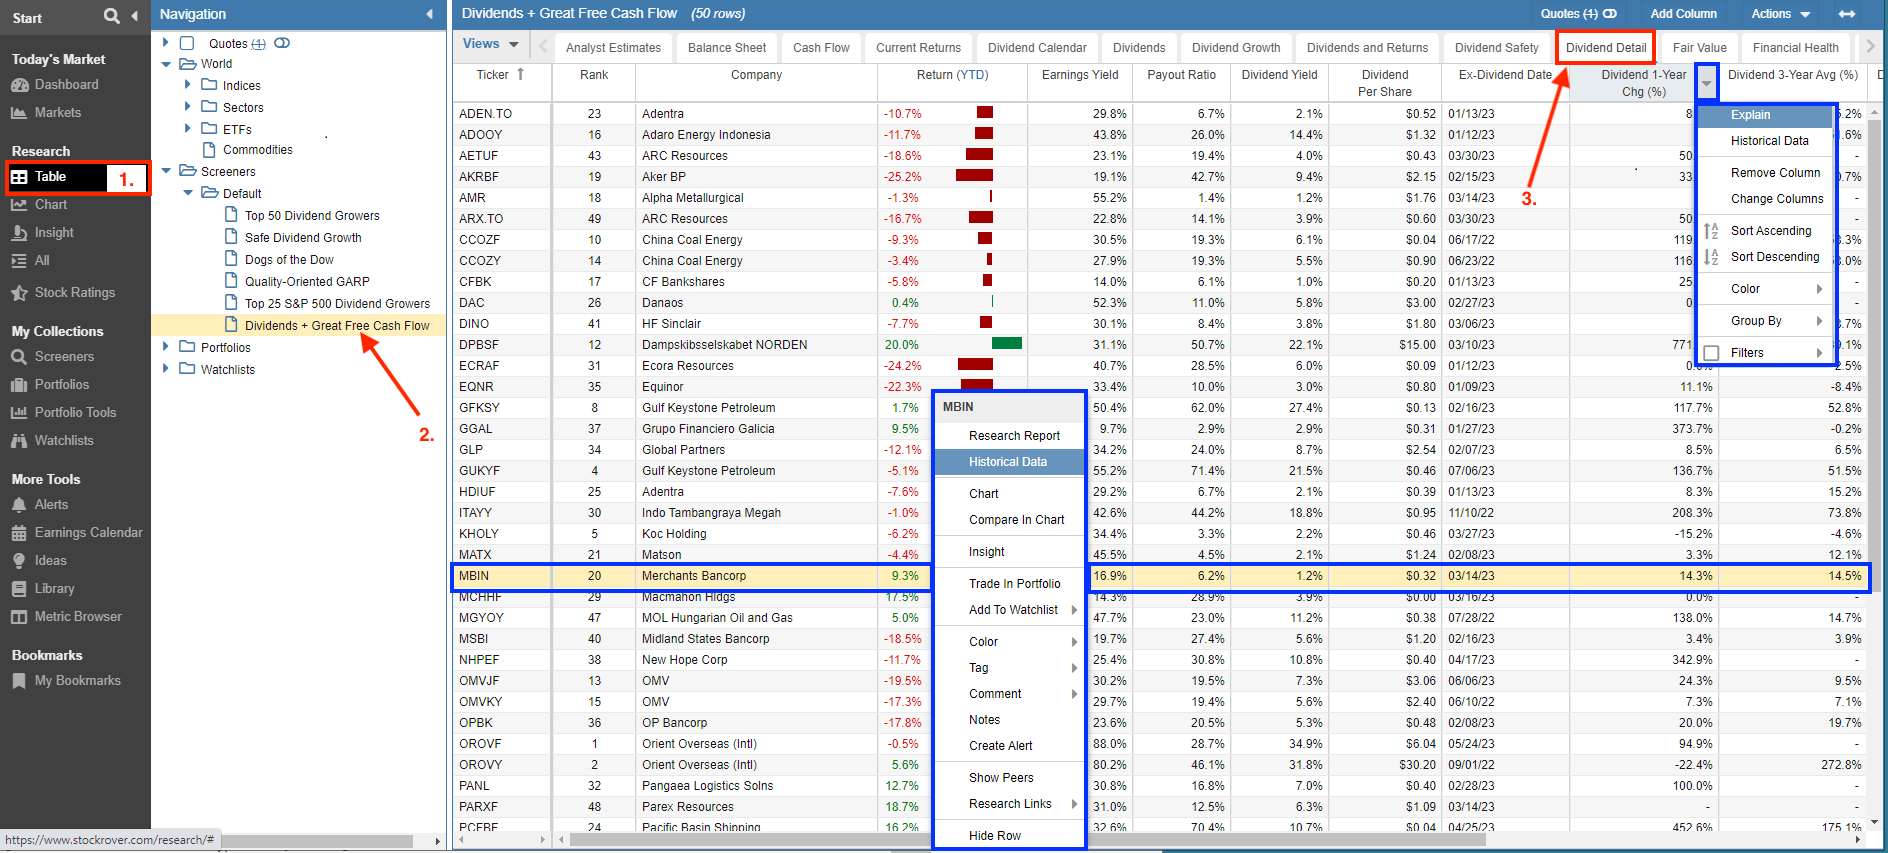This screenshot has height=853, width=1888.
Task: Expand the Portfolios folder in Navigation
Action: (x=166, y=346)
